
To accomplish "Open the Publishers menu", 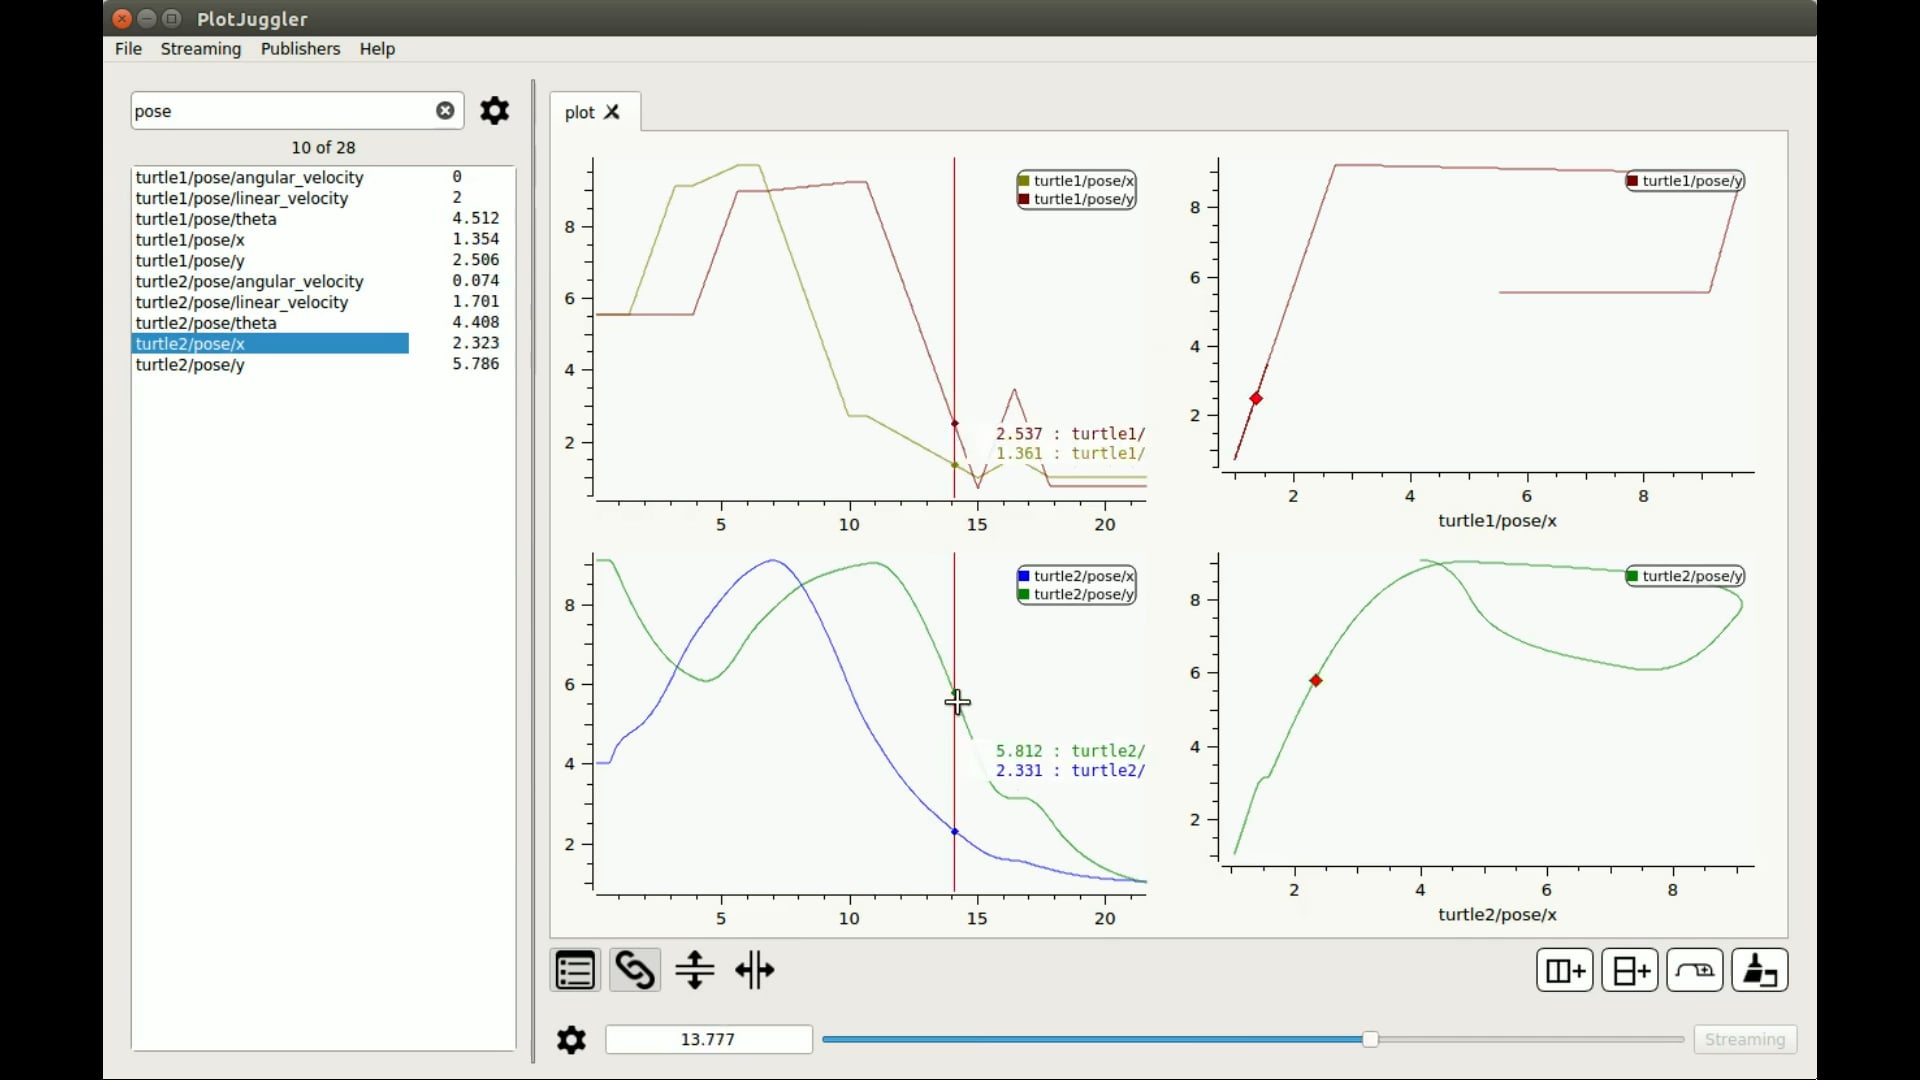I will click(300, 48).
